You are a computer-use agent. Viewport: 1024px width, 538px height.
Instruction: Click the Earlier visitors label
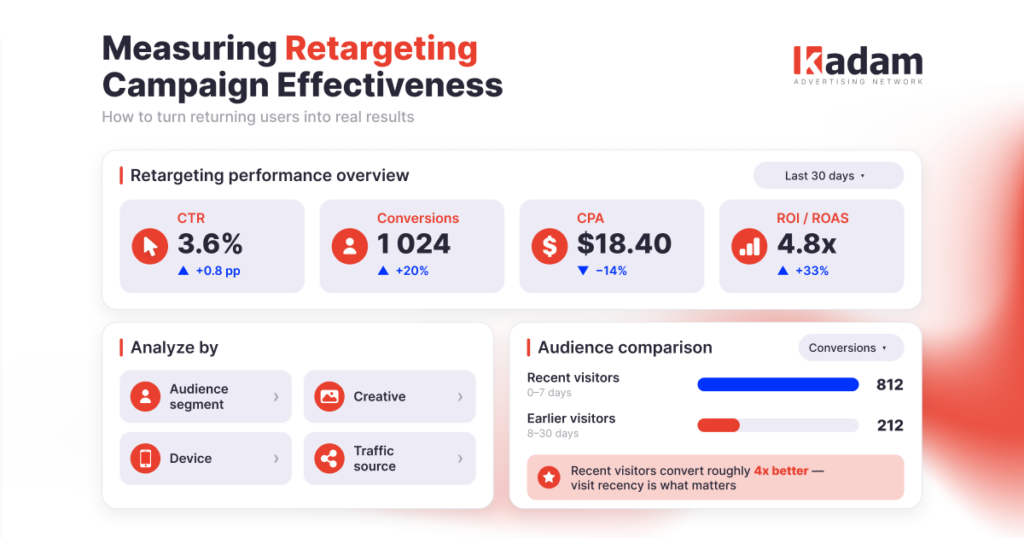571,419
